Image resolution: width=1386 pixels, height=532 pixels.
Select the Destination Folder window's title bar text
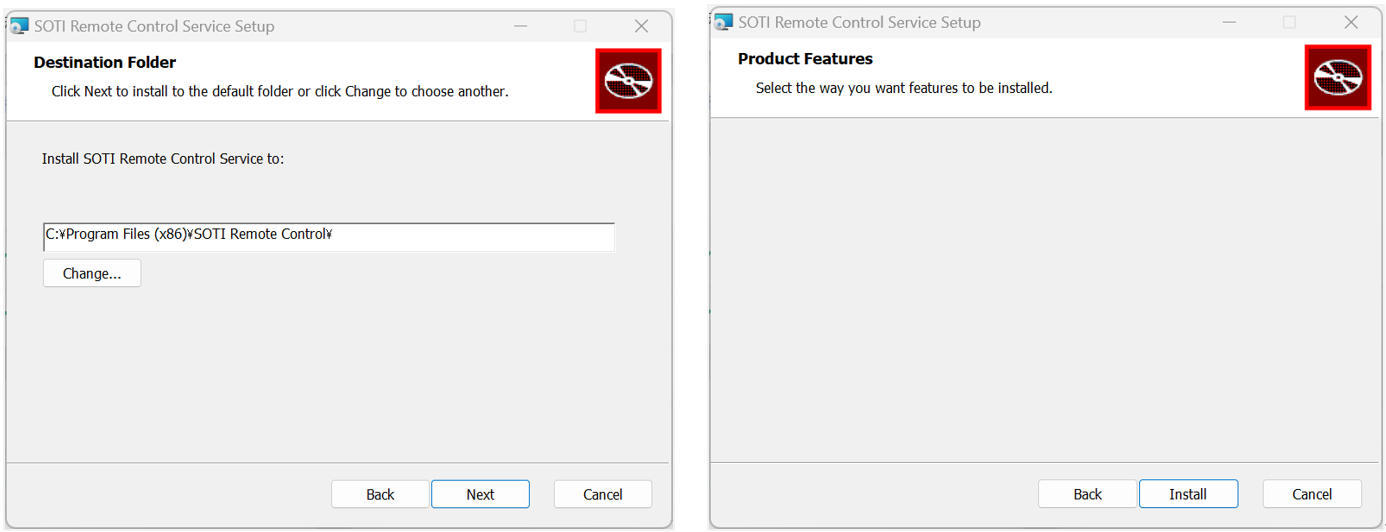pyautogui.click(x=154, y=26)
